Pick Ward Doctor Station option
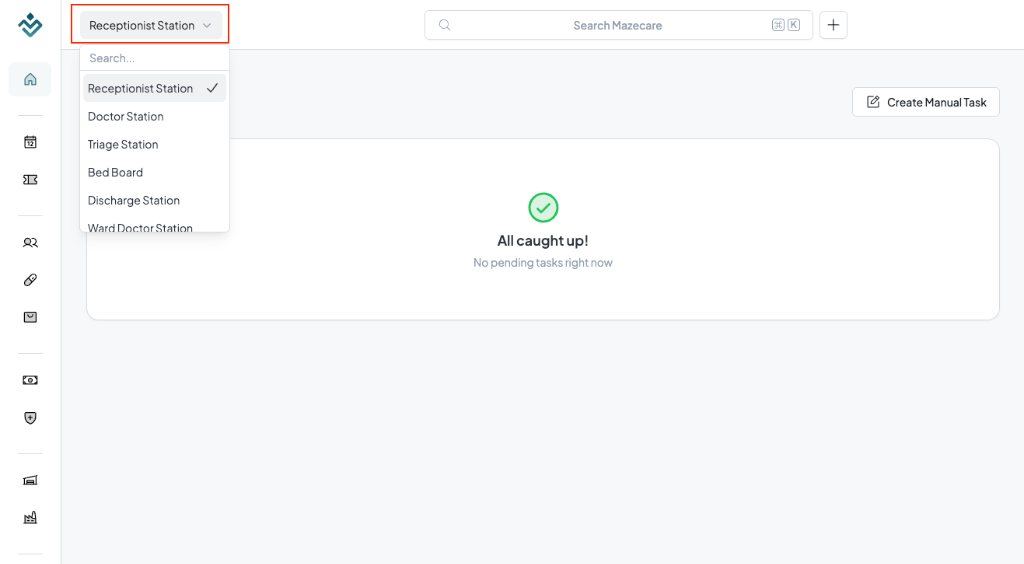This screenshot has height=564, width=1024. (x=154, y=226)
